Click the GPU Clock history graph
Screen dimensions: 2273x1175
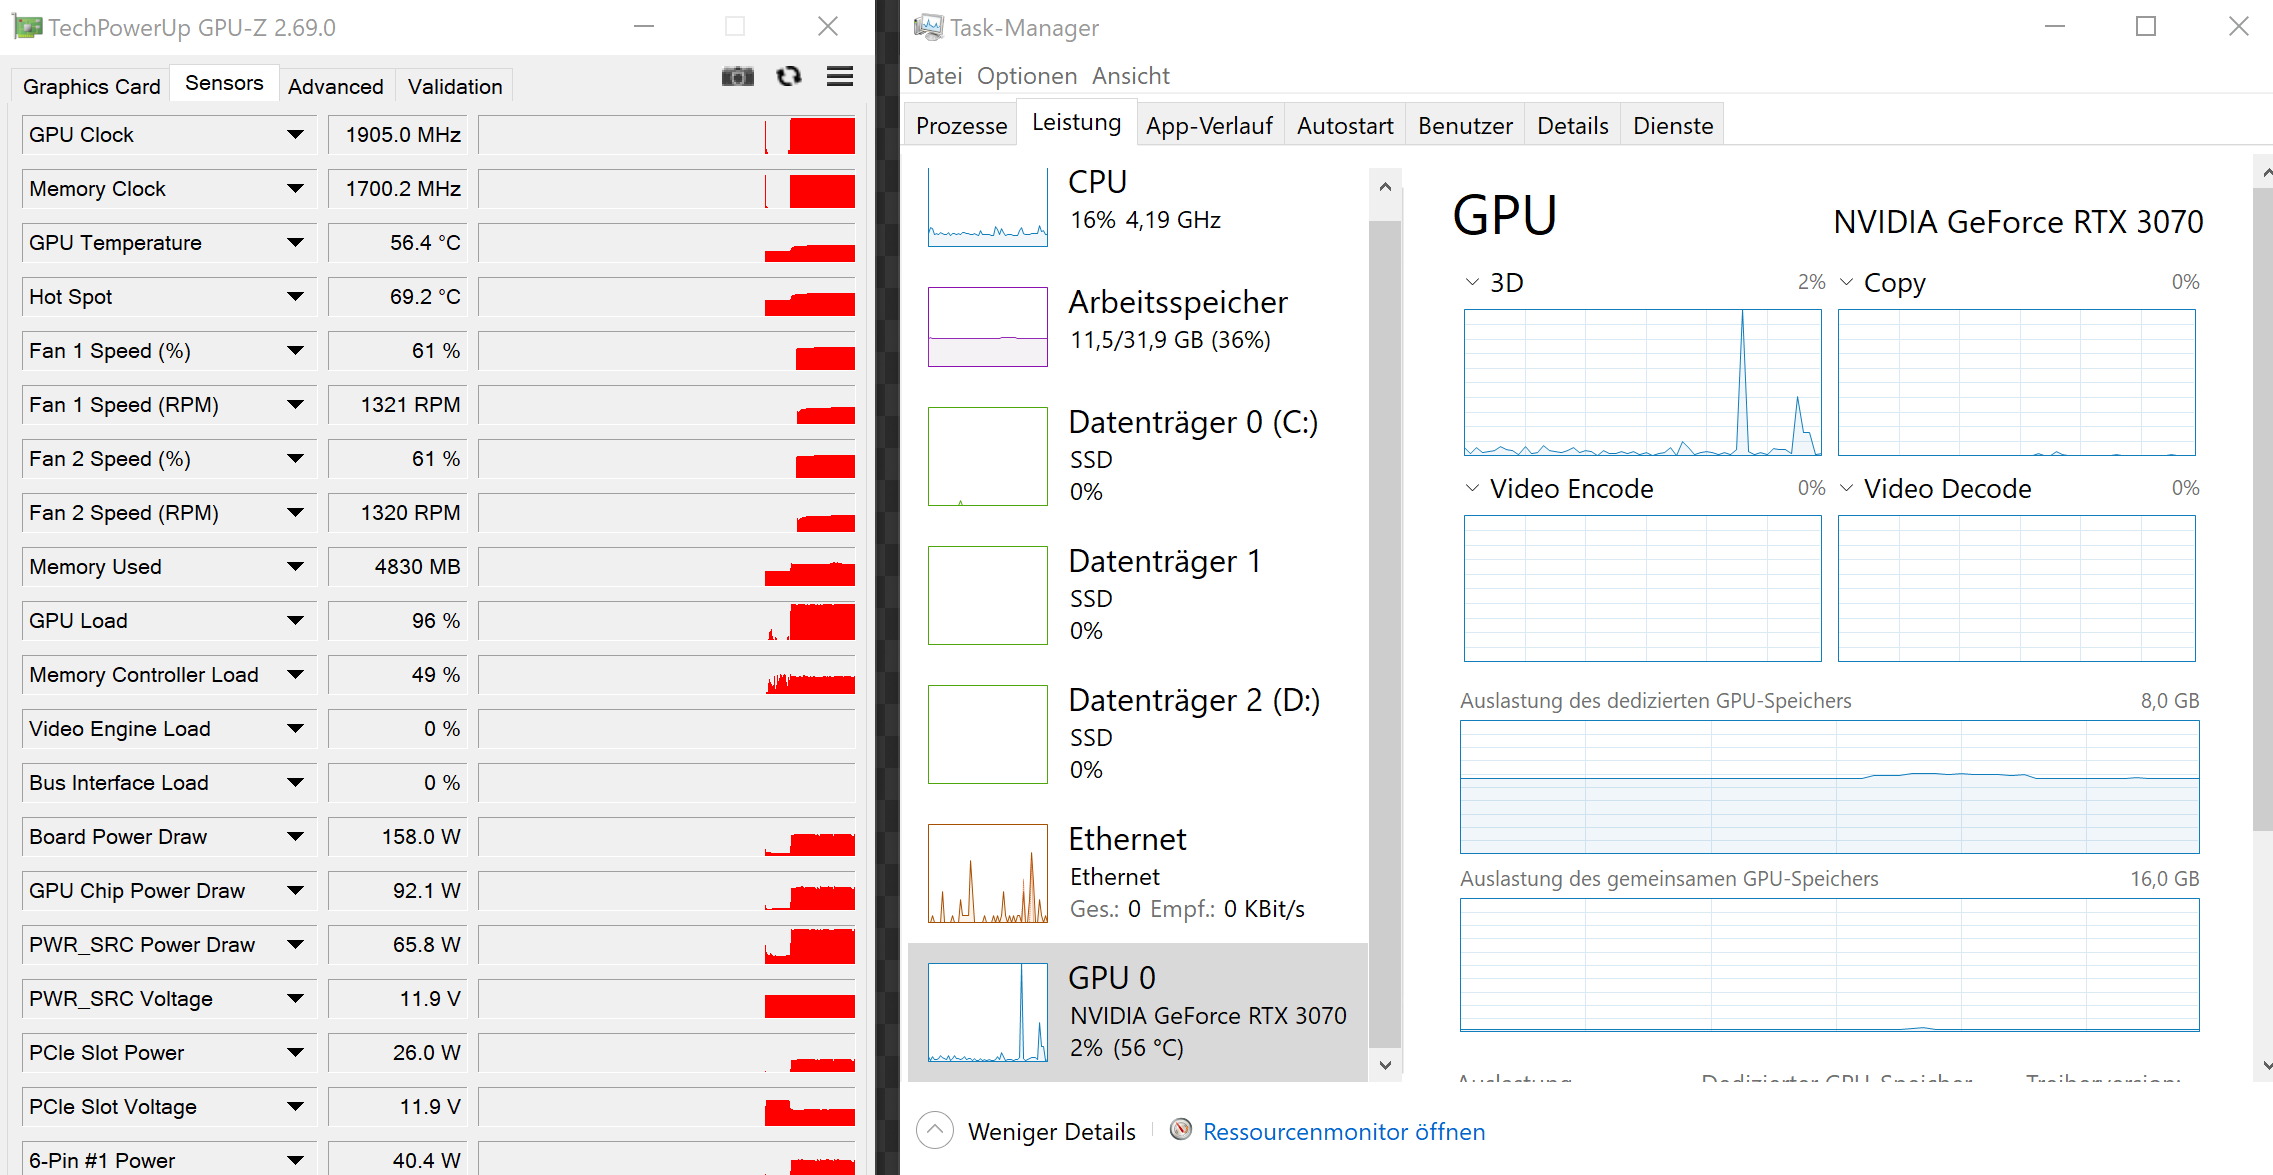(666, 135)
